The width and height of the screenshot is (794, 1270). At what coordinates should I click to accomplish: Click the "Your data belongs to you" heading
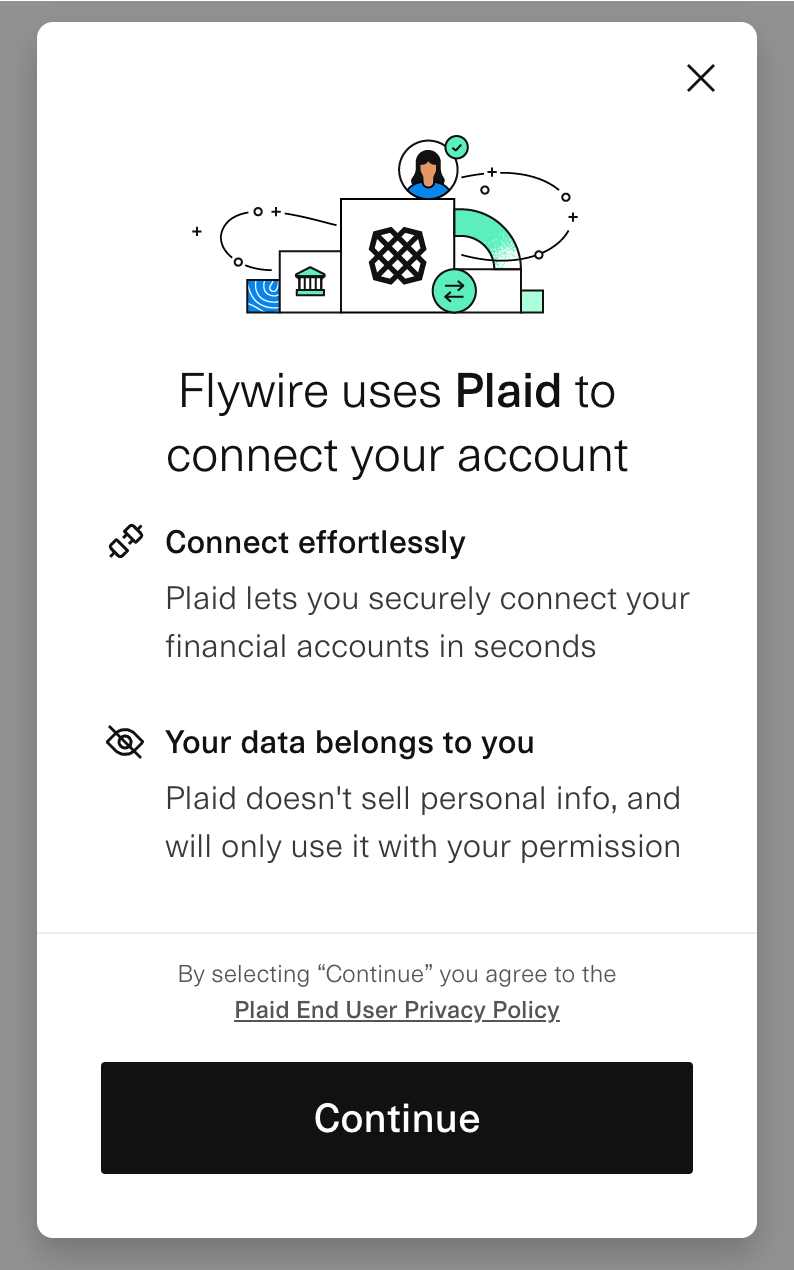click(x=349, y=742)
